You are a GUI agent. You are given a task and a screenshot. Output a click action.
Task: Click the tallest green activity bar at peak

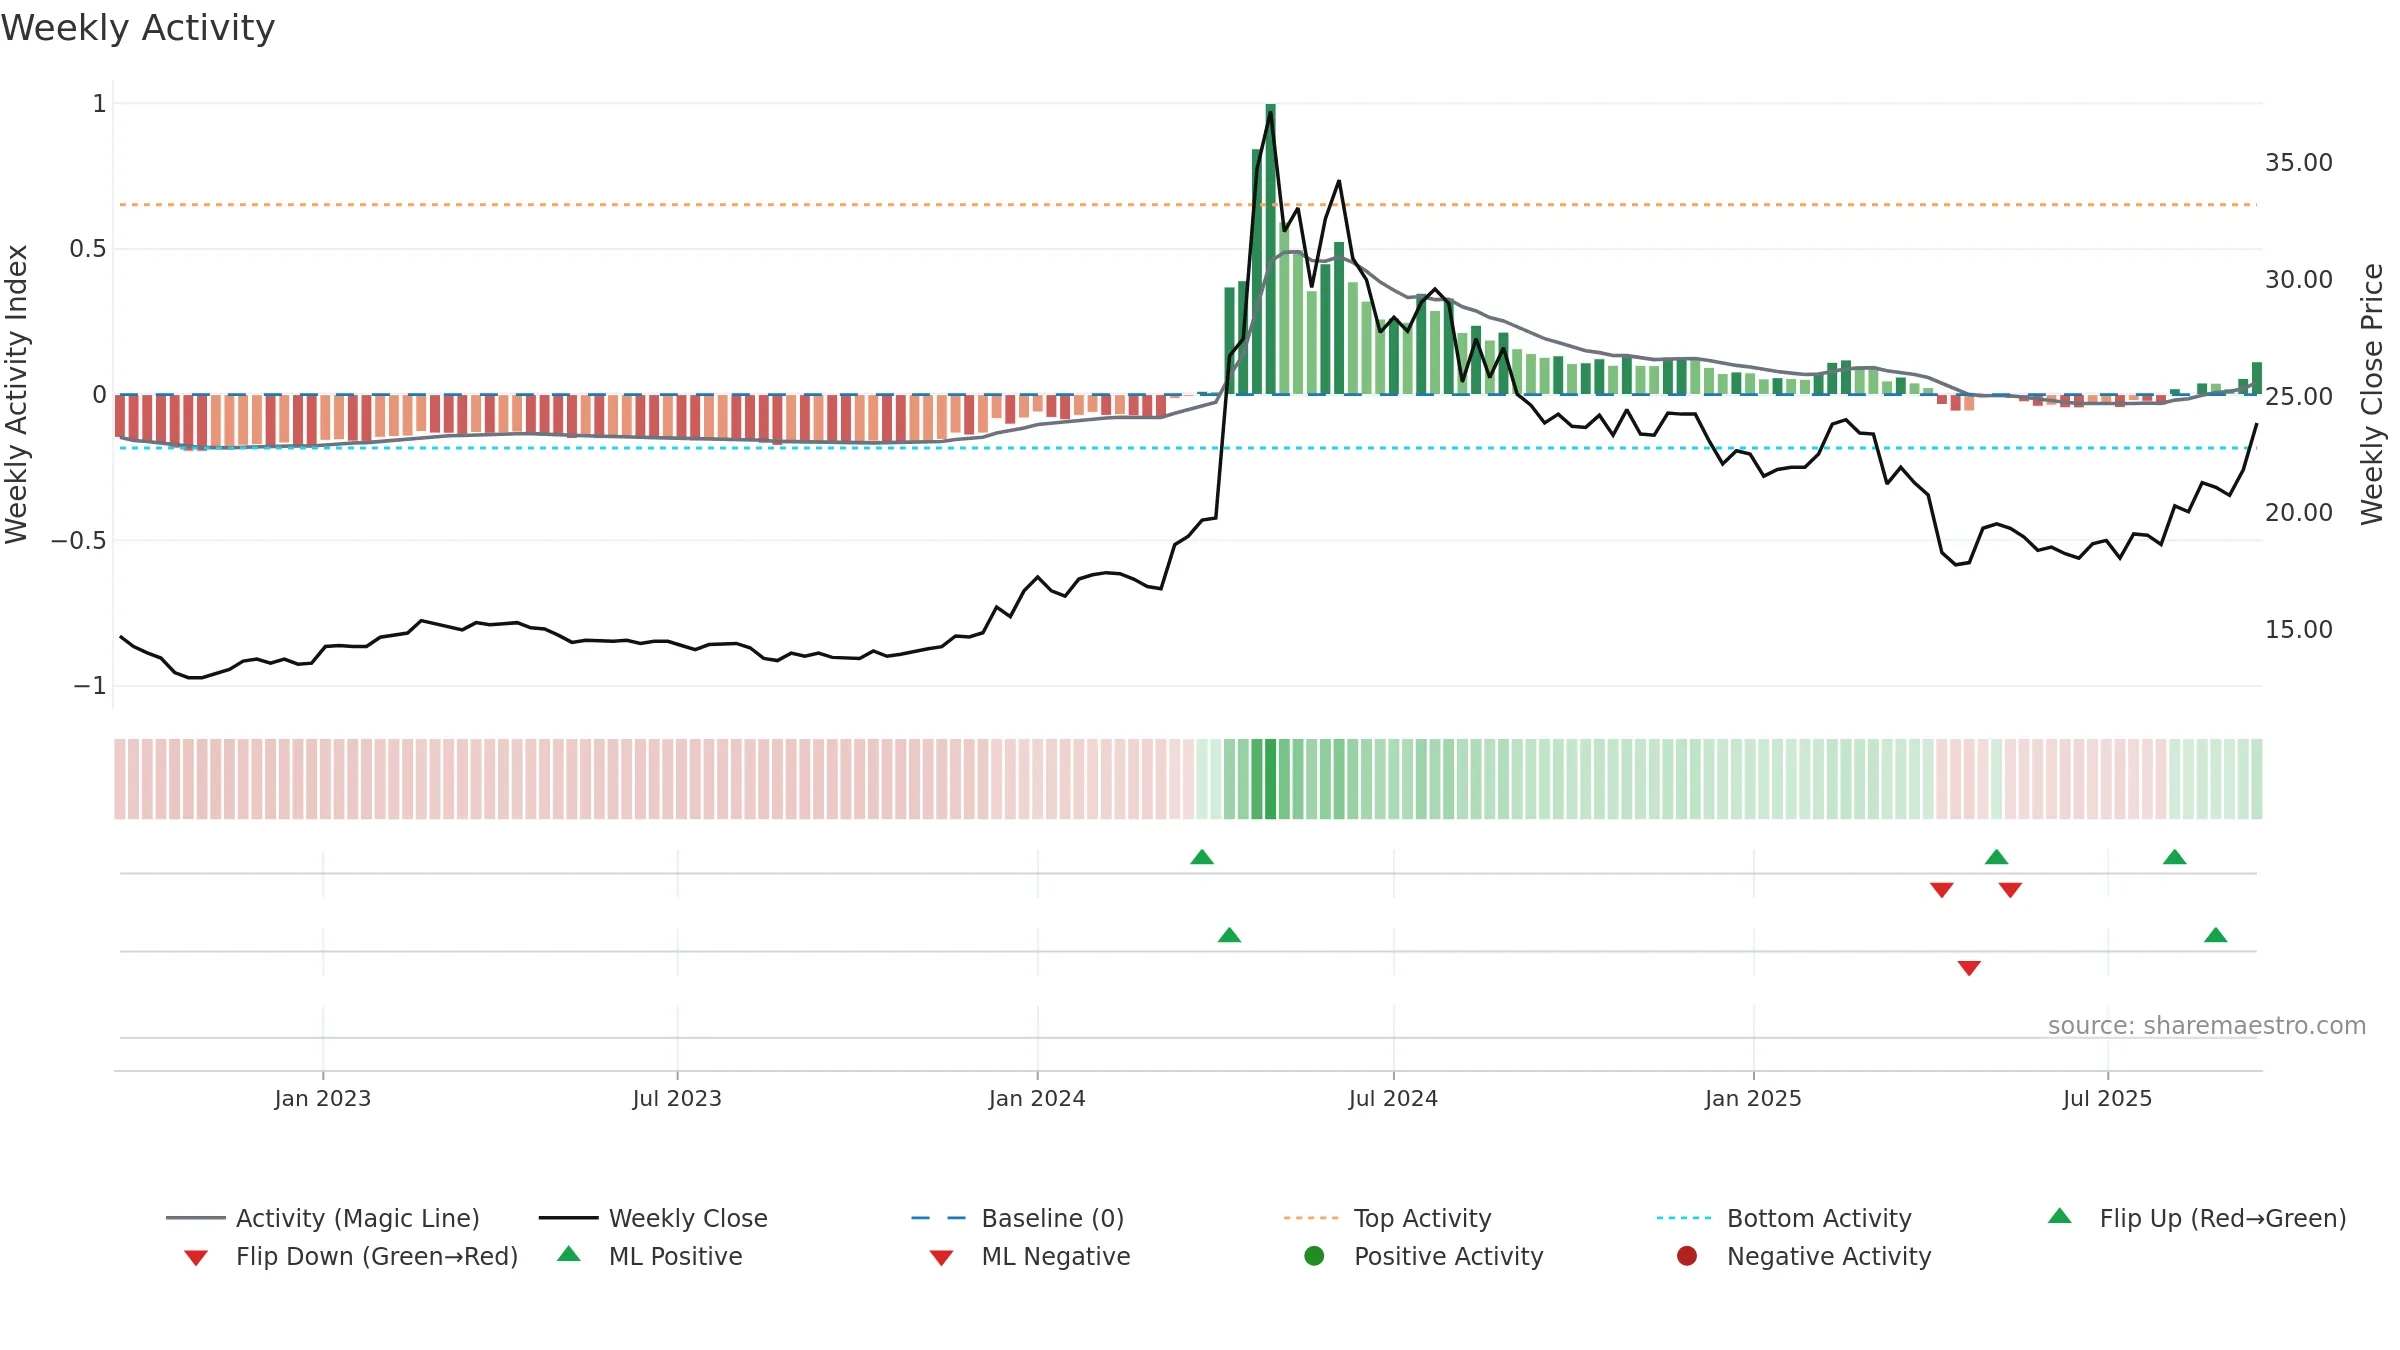(1270, 249)
